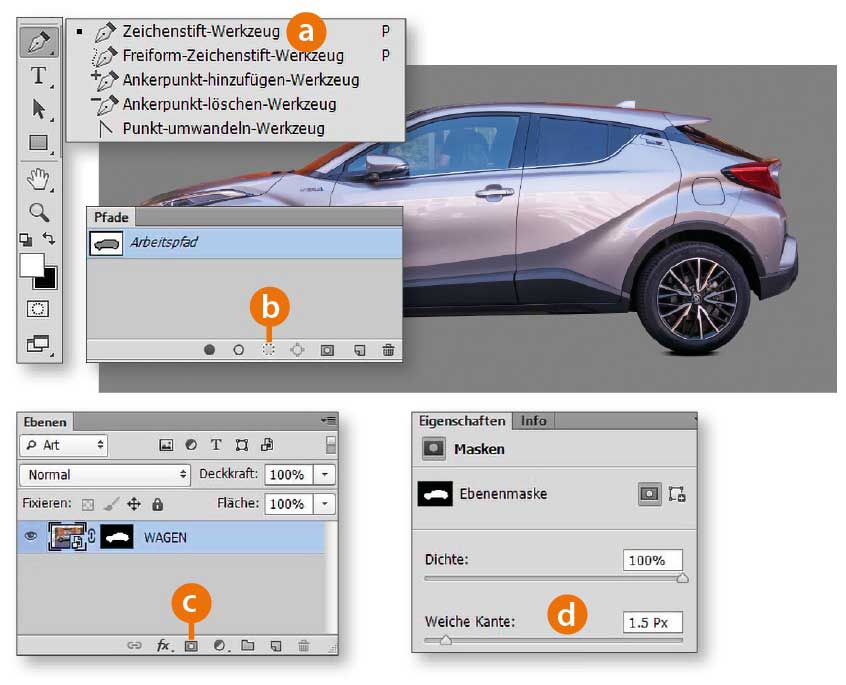This screenshot has height=685, width=846.
Task: Toggle layer filtering switch
Action: point(331,446)
